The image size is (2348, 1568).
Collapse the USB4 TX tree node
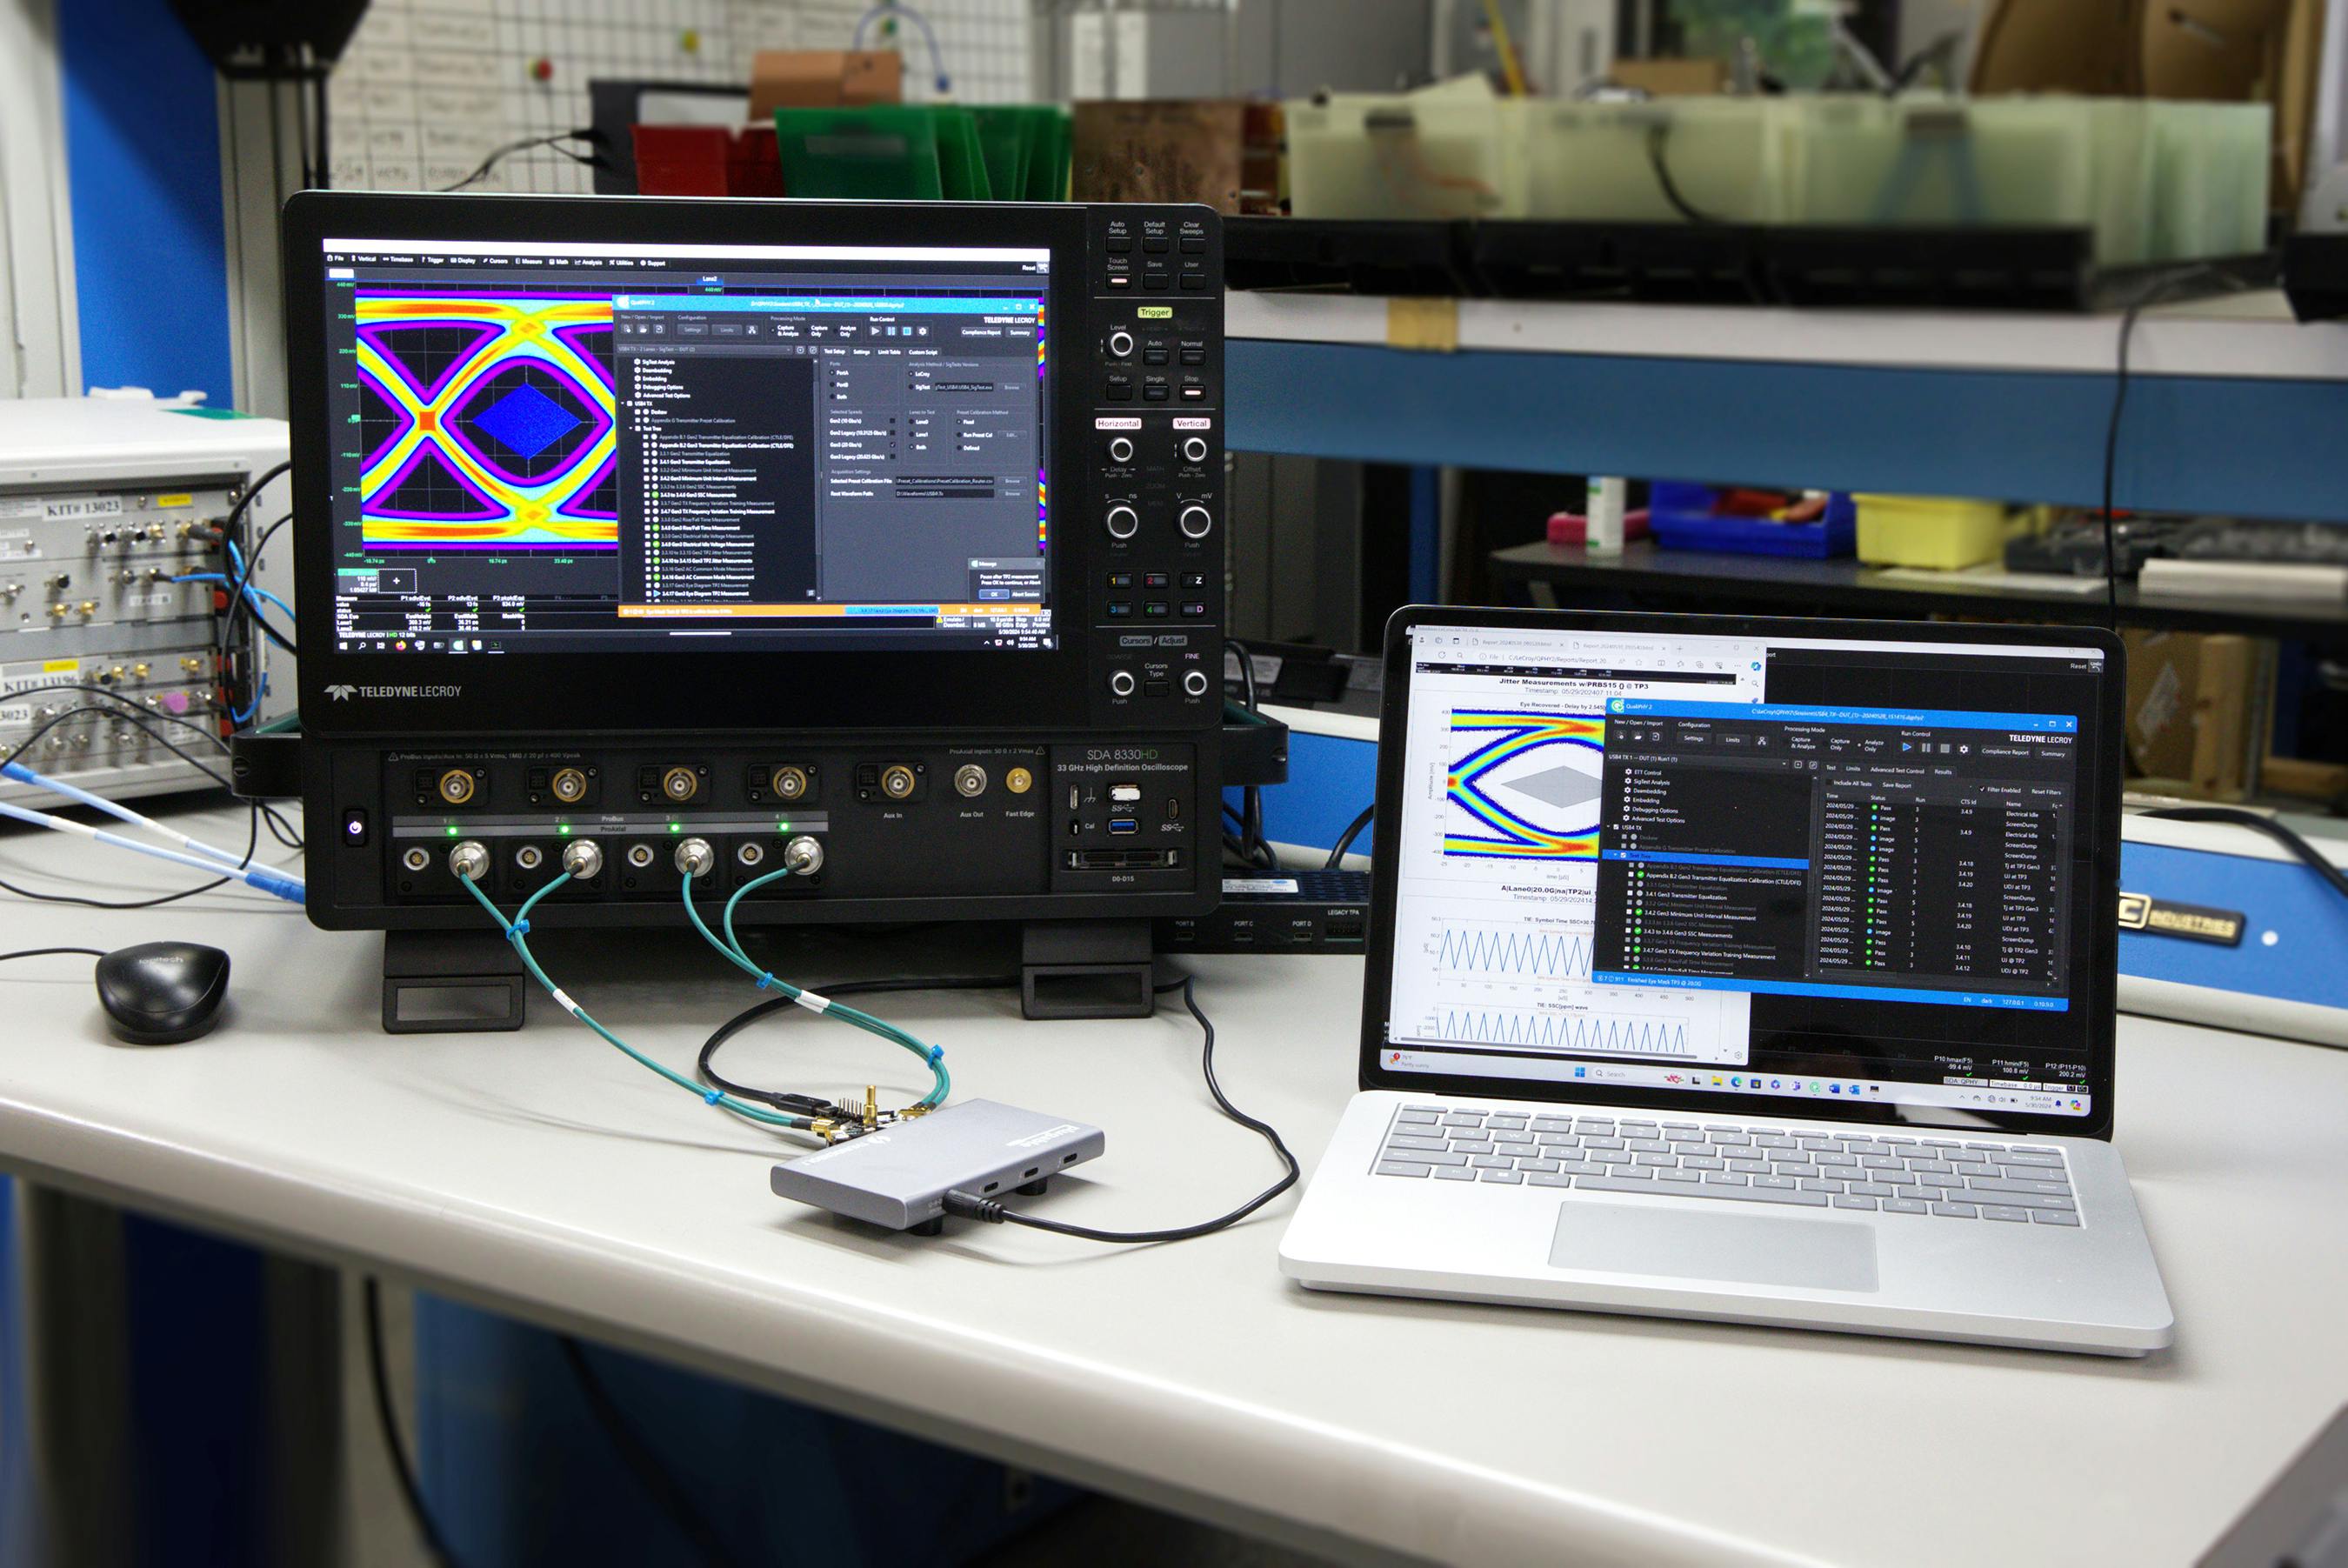coord(623,404)
